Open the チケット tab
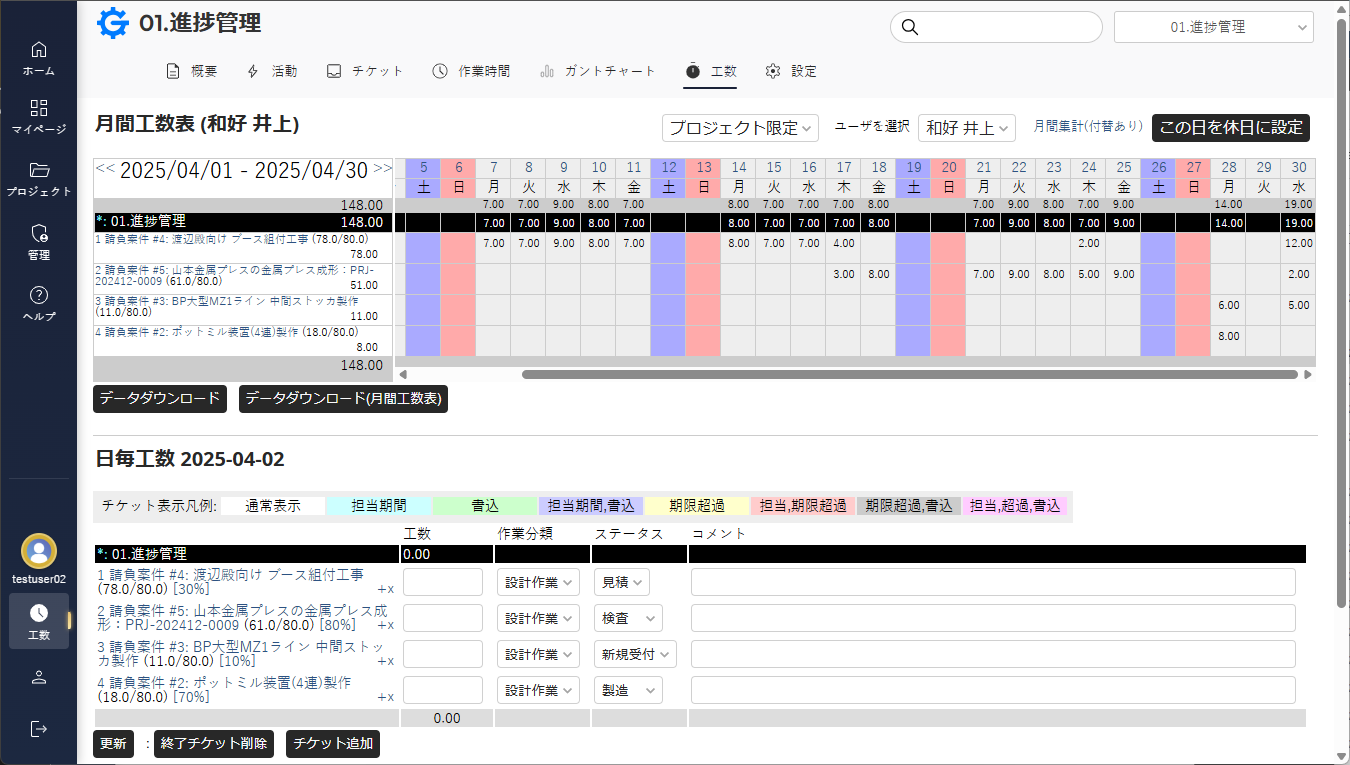The width and height of the screenshot is (1350, 765). click(365, 71)
